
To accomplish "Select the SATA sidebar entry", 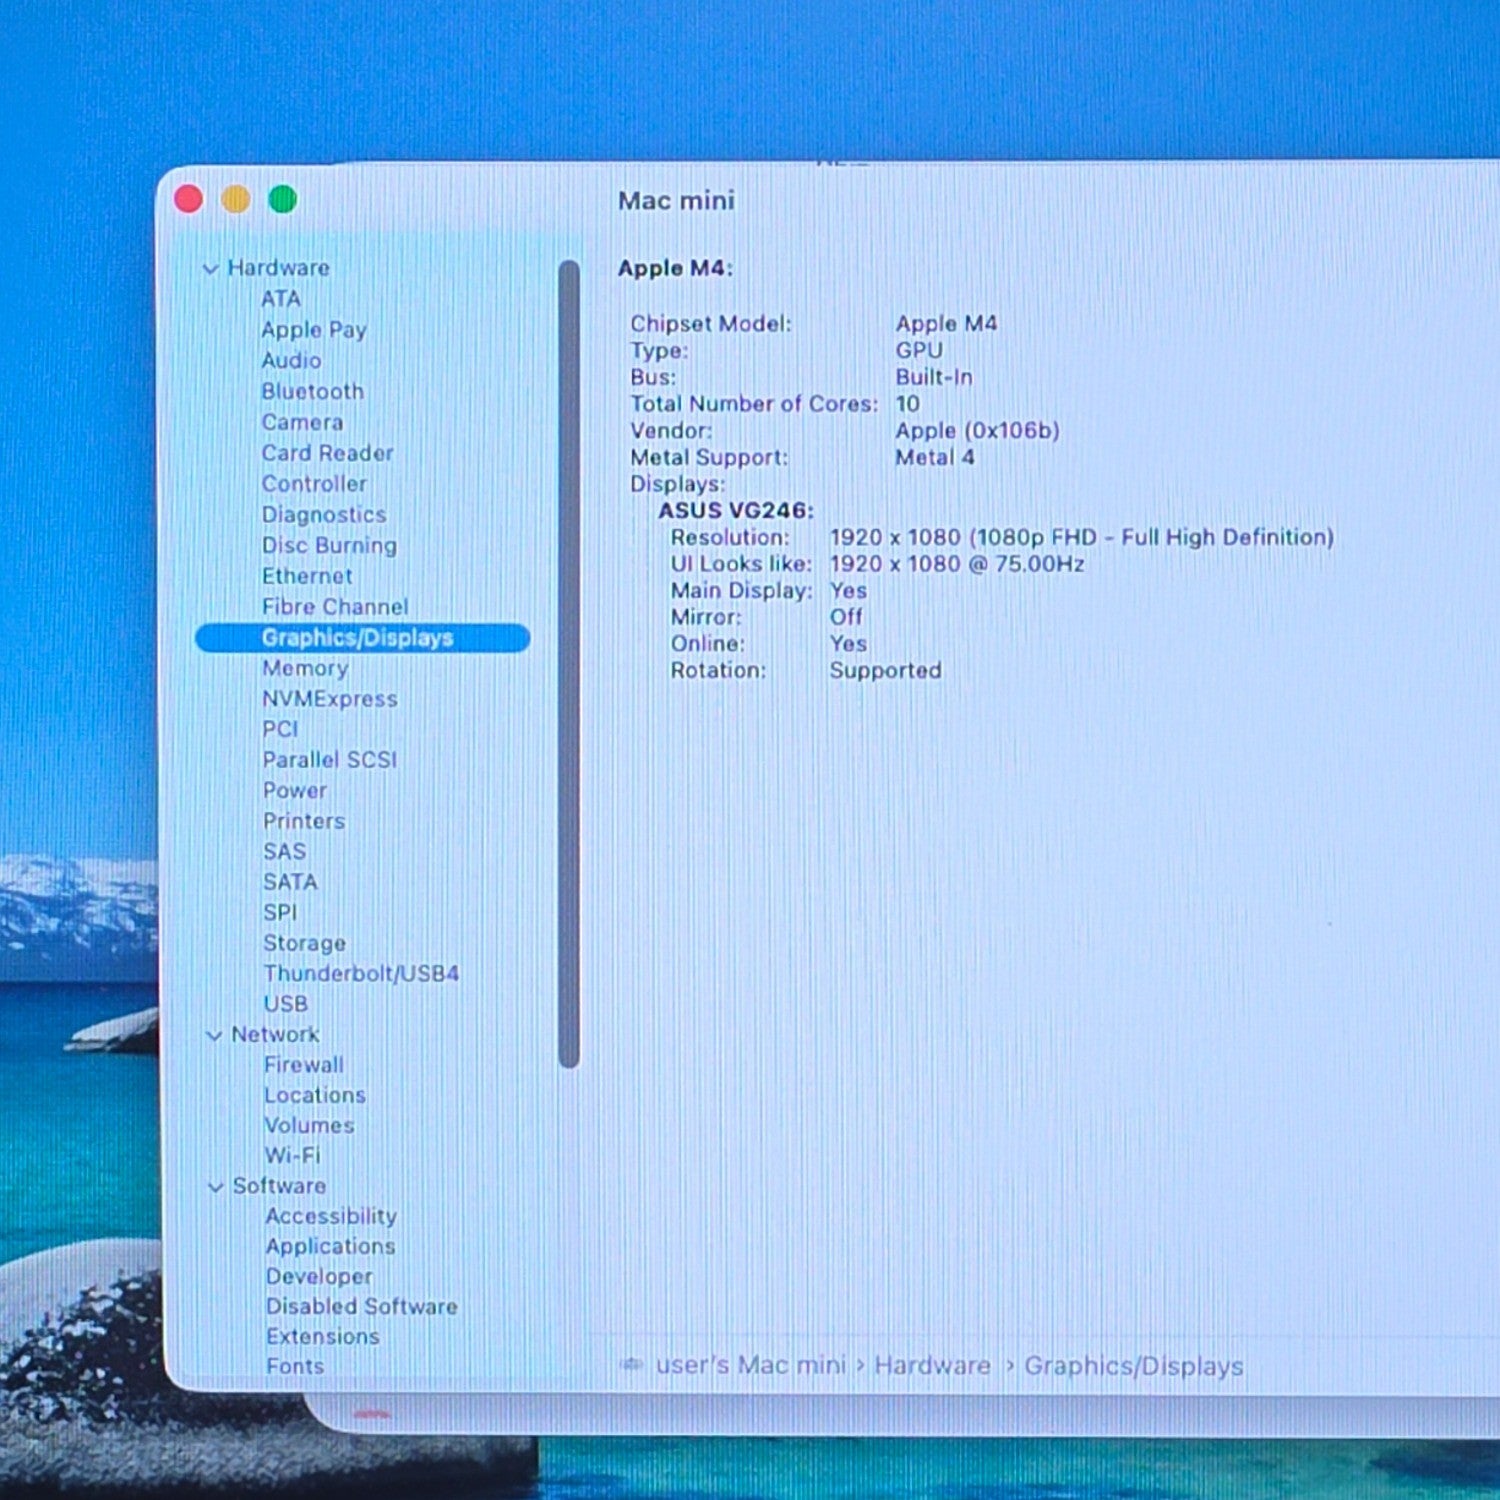I will [290, 882].
